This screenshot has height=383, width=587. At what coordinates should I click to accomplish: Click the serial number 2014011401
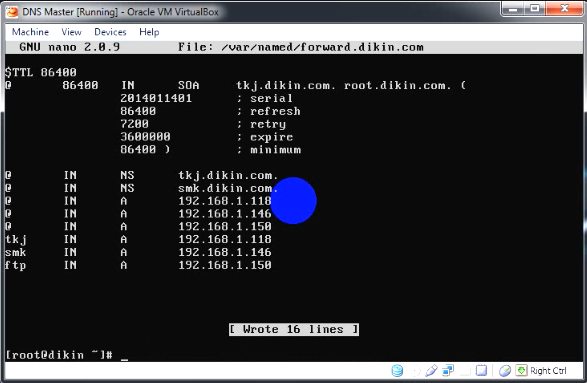click(x=156, y=98)
